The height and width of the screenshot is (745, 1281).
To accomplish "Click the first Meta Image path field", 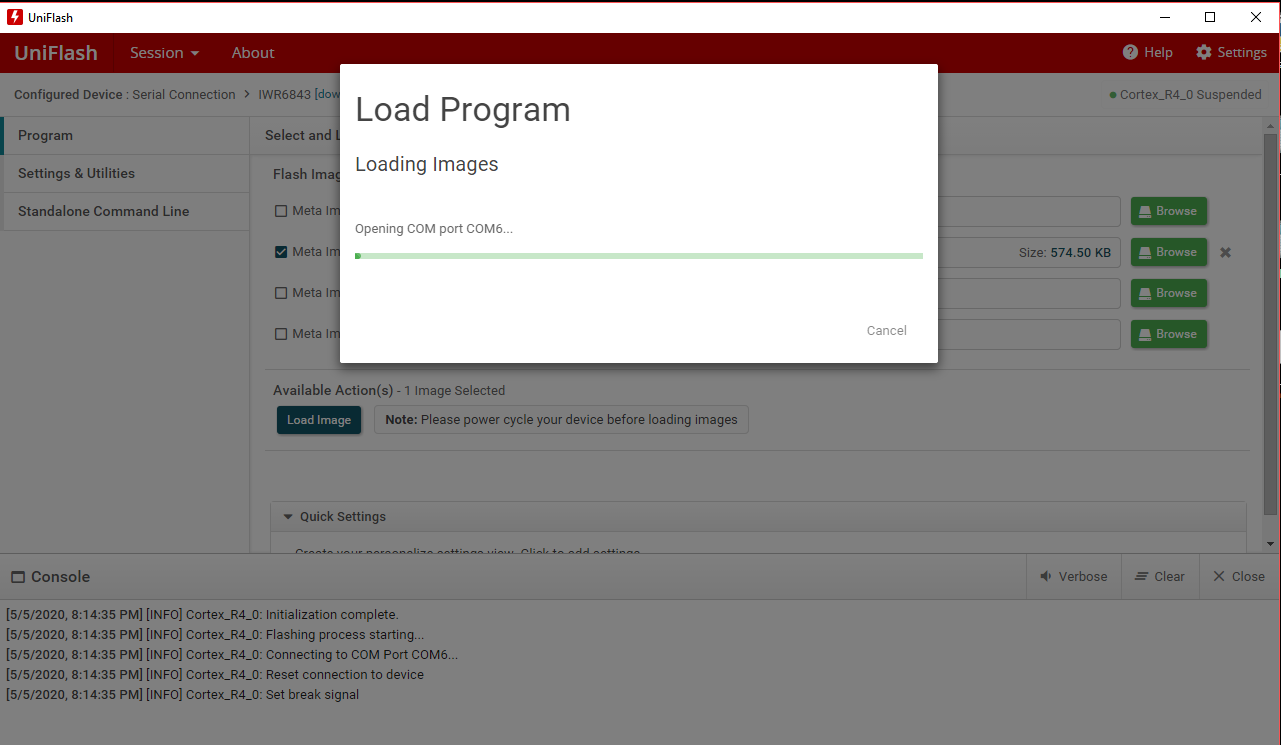I will pyautogui.click(x=1029, y=211).
